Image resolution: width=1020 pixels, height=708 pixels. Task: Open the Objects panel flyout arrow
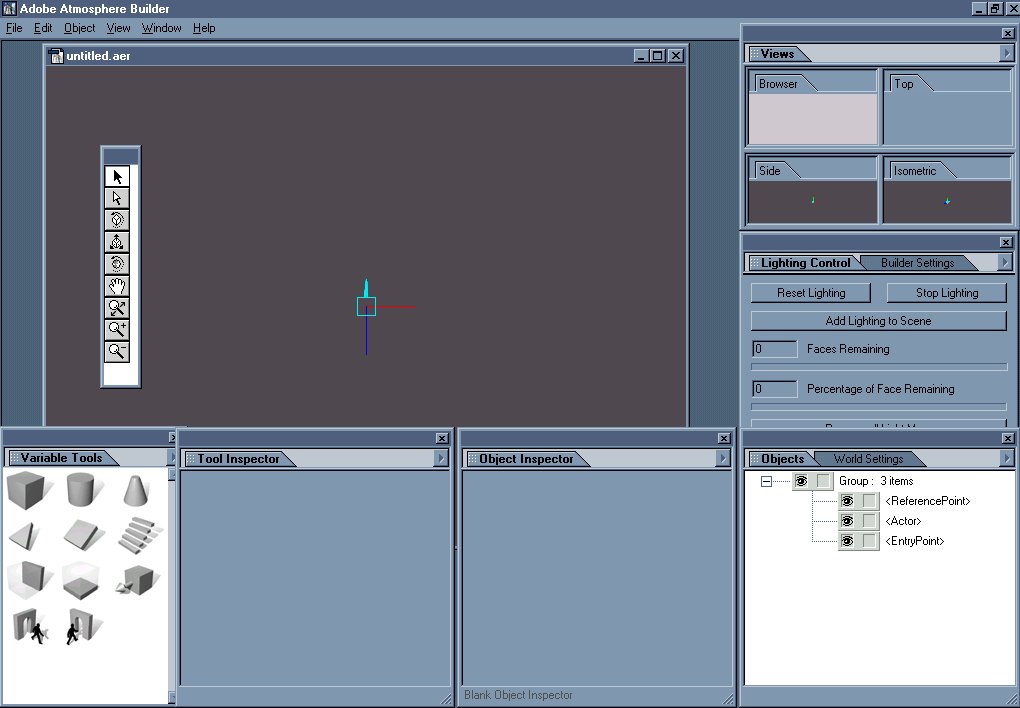pyautogui.click(x=1006, y=458)
